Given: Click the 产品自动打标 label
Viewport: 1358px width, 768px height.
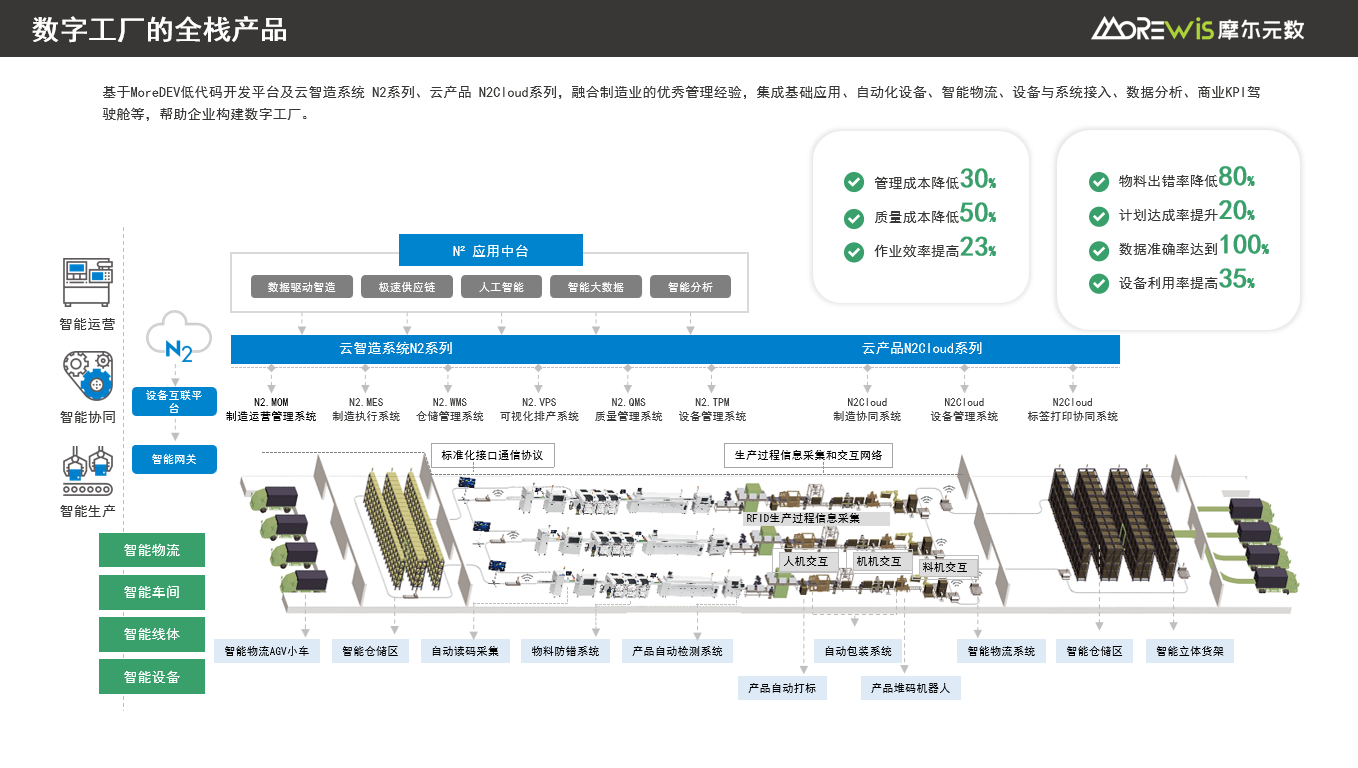Looking at the screenshot, I should click(783, 687).
